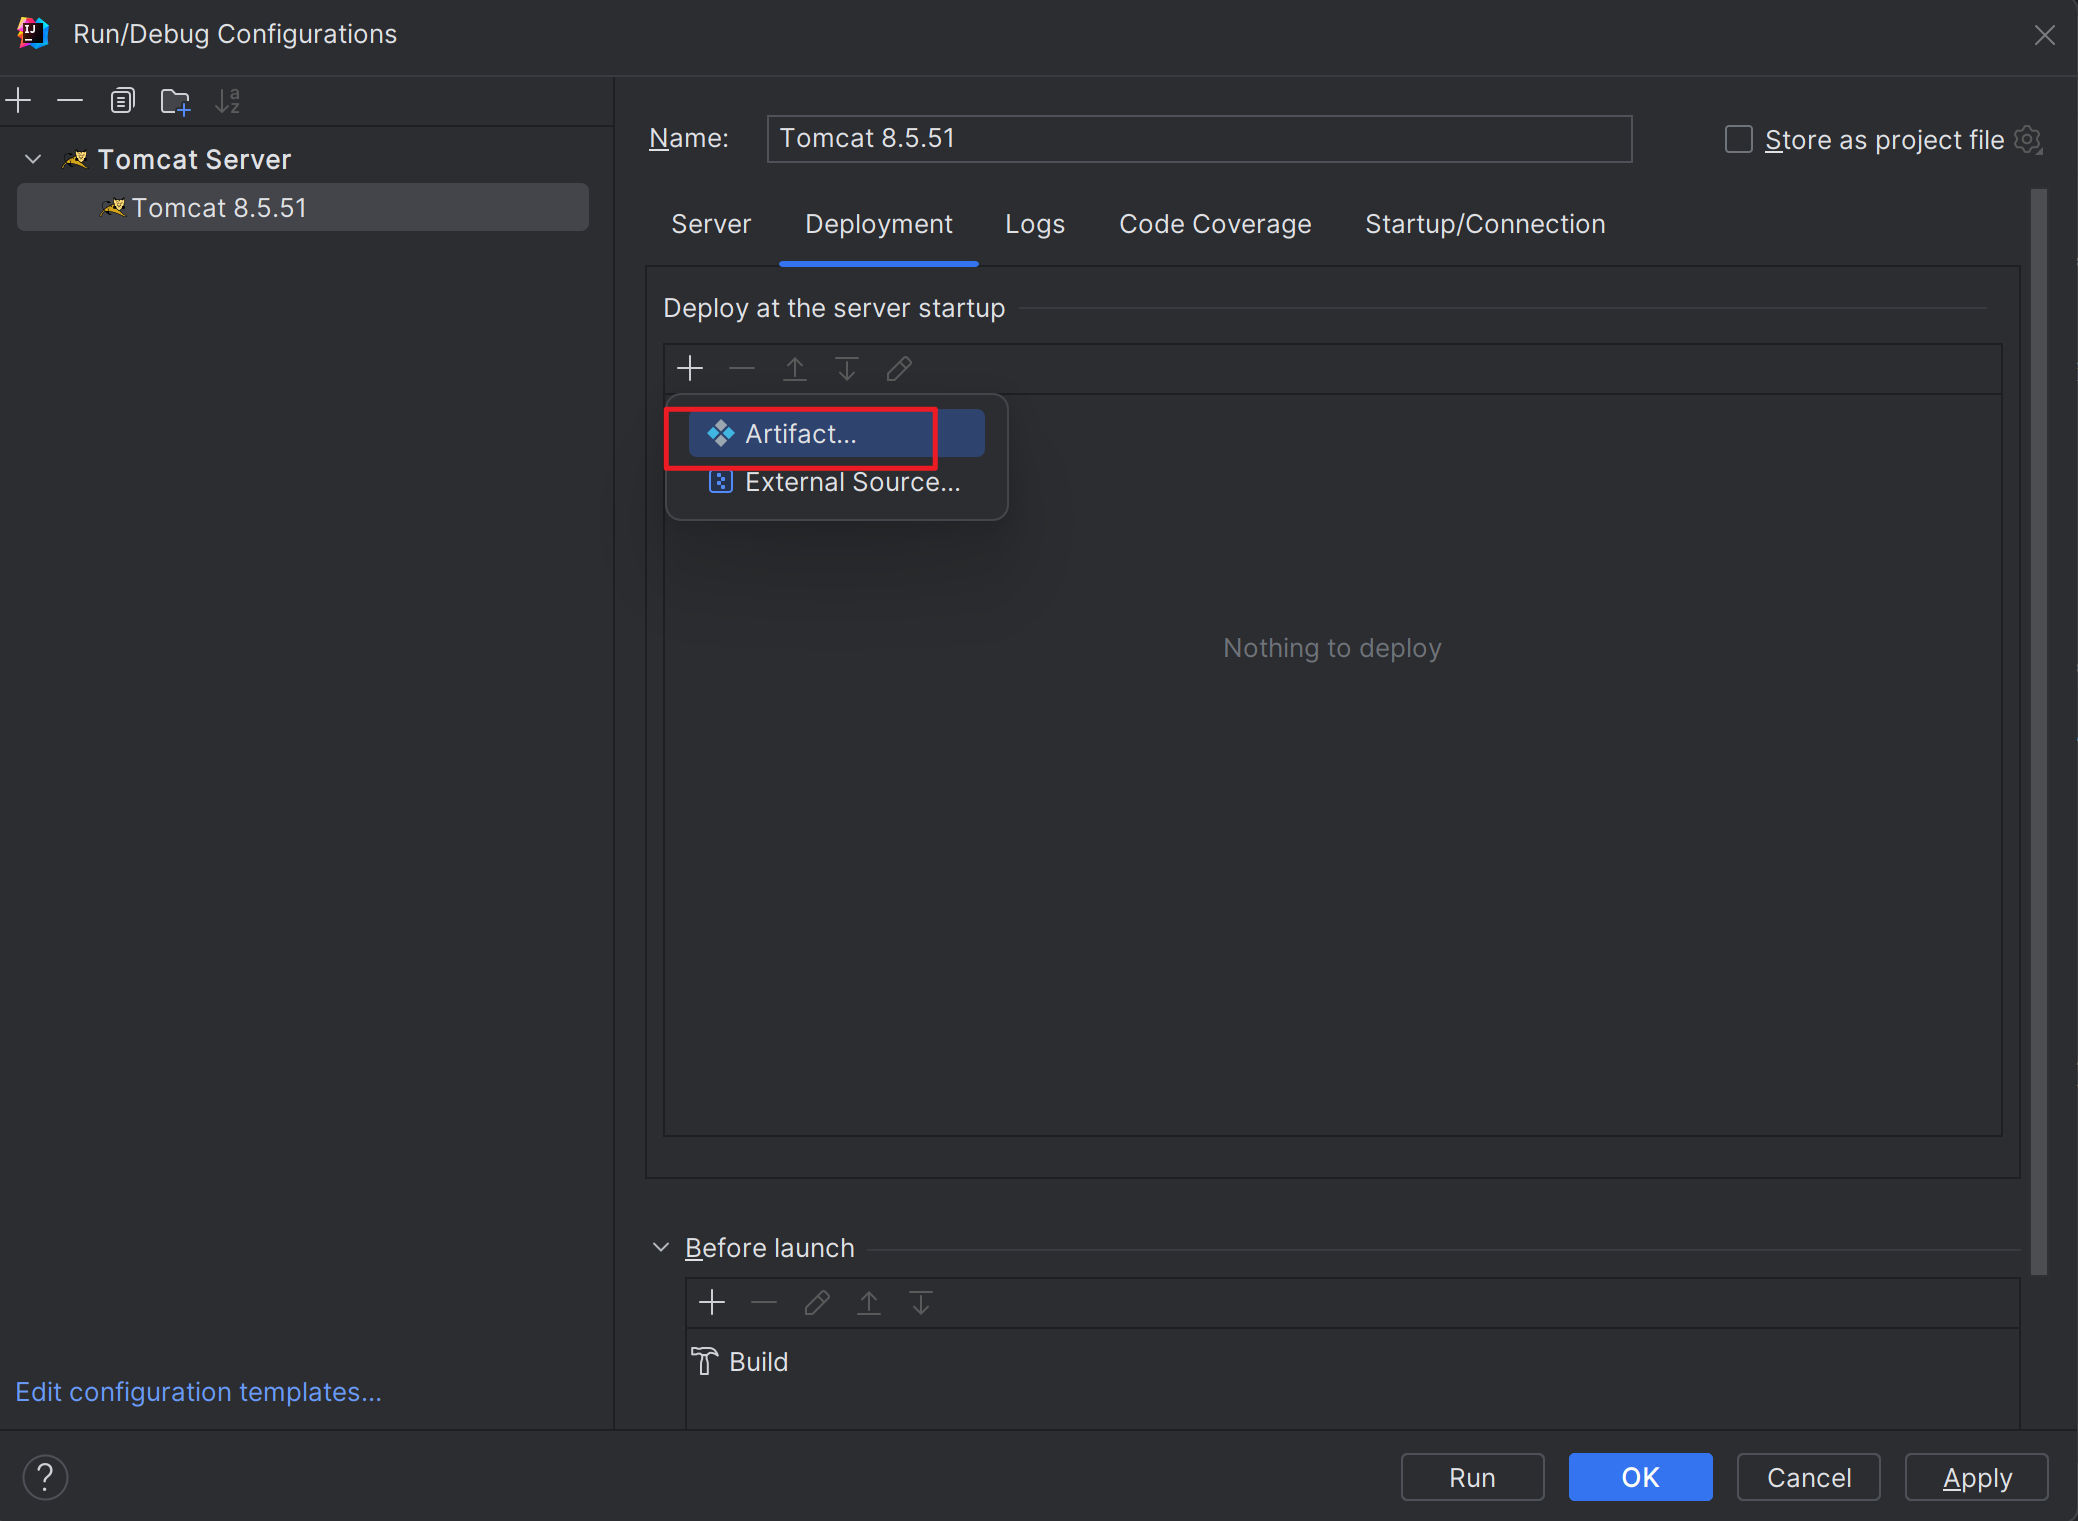Click the plus icon in deployment toolbar
The height and width of the screenshot is (1521, 2078).
tap(690, 369)
